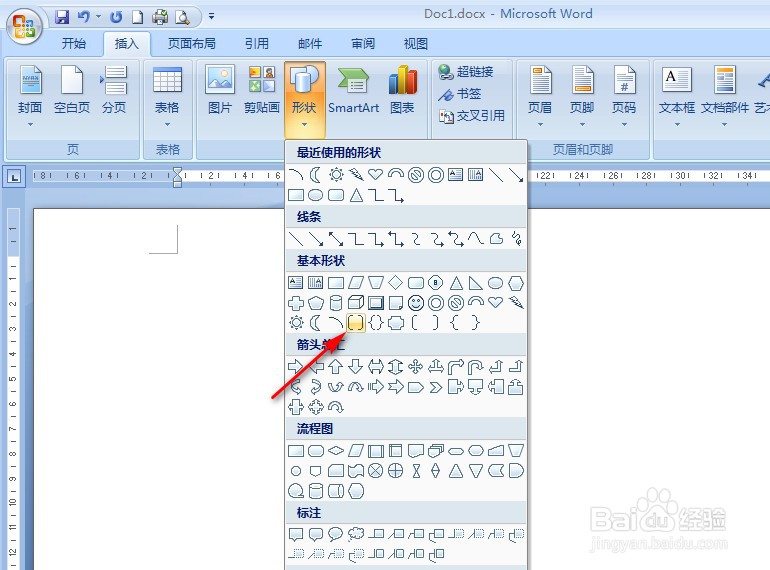Insert a SmartArt graphic
The width and height of the screenshot is (770, 570).
pos(354,90)
